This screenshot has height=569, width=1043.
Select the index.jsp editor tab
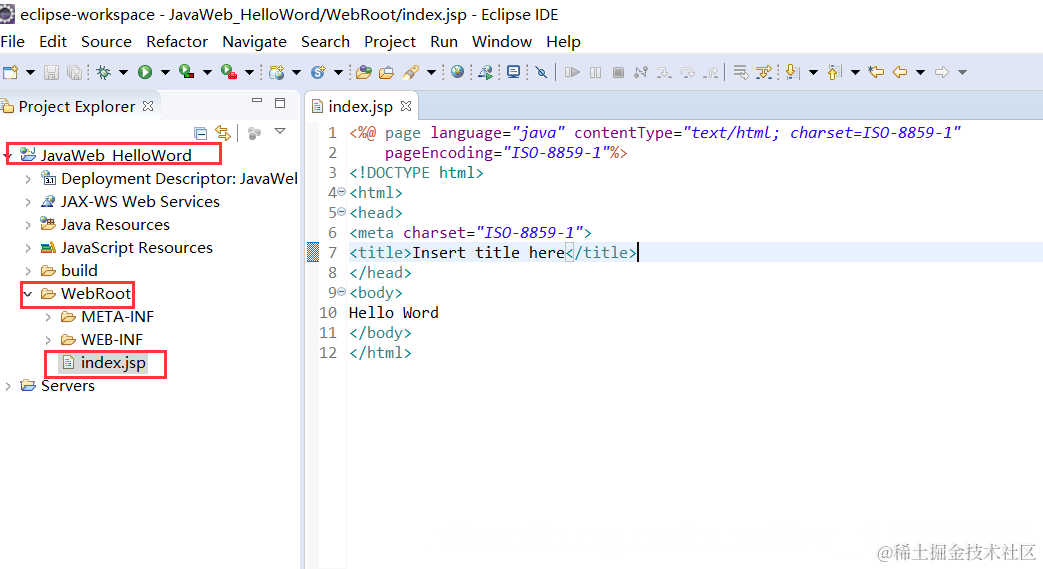[360, 106]
